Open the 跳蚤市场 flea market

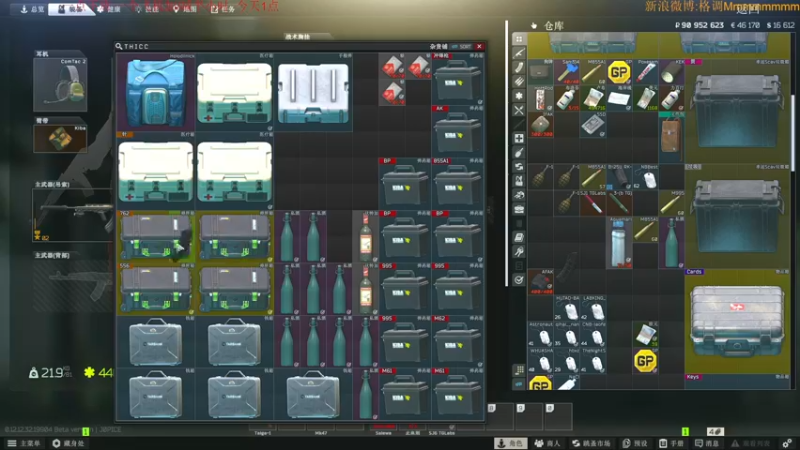pyautogui.click(x=591, y=443)
